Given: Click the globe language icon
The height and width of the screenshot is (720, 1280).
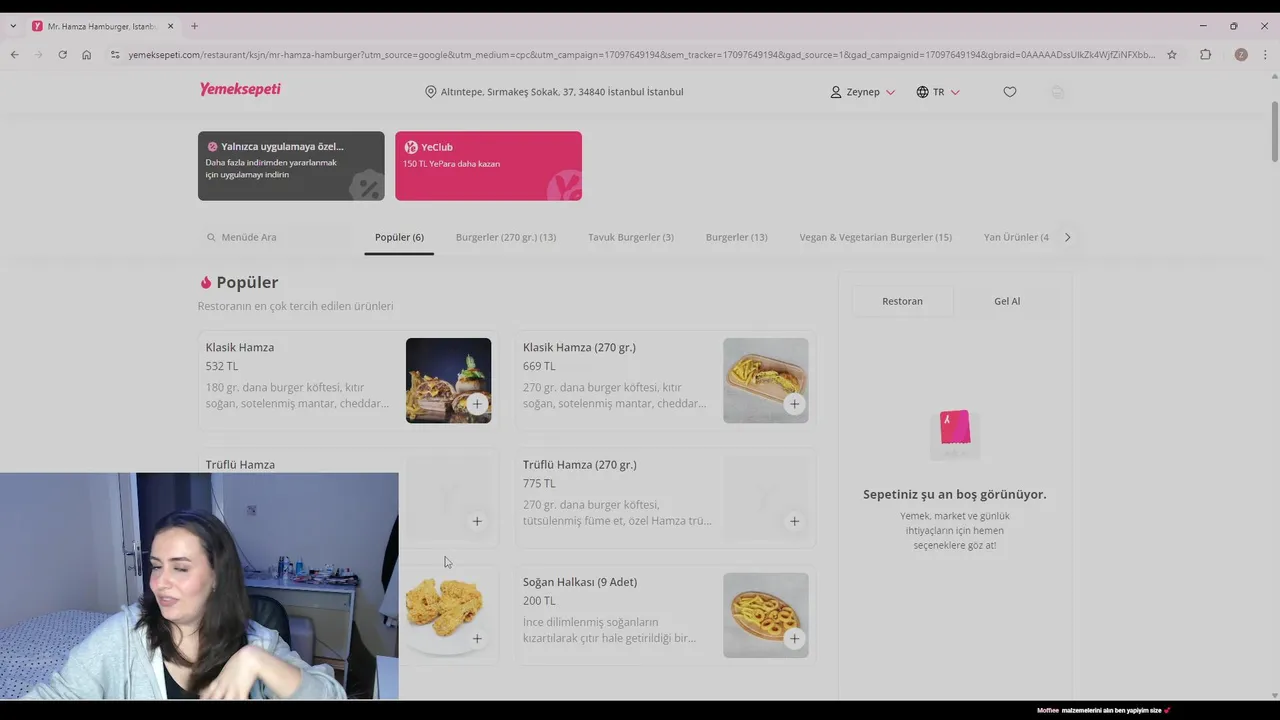Looking at the screenshot, I should [922, 92].
